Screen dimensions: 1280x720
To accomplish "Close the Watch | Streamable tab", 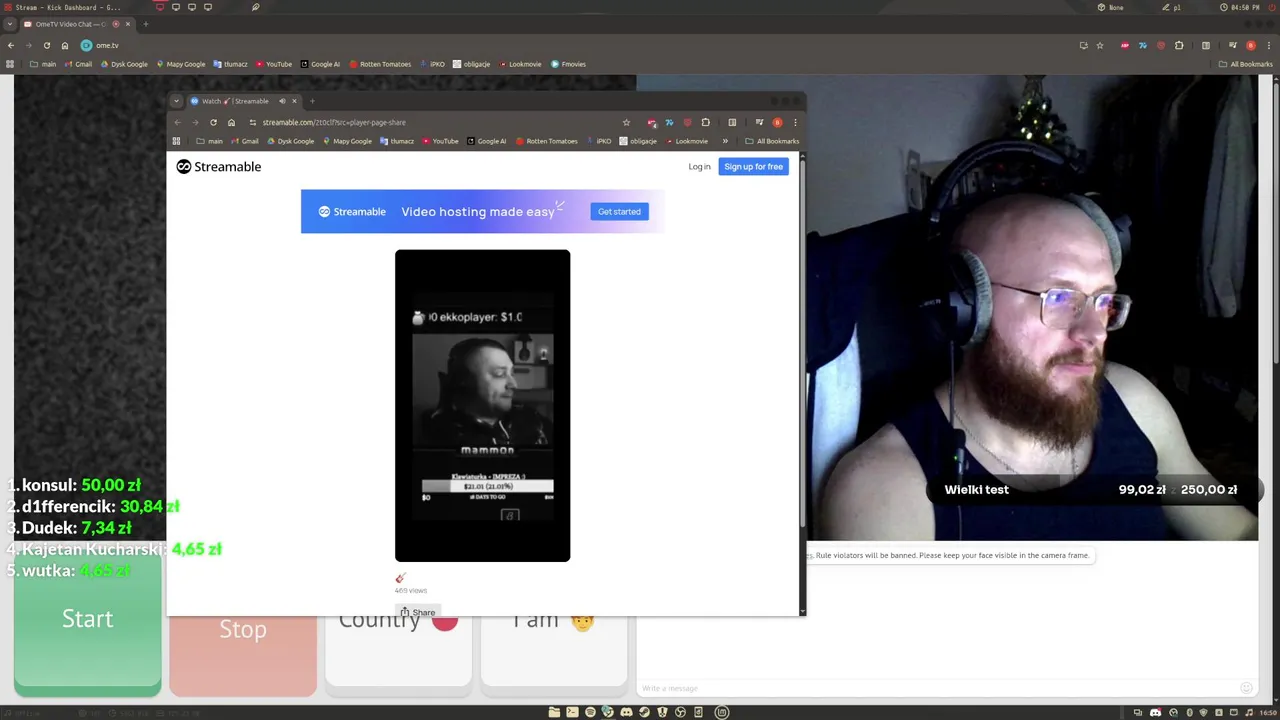I will pyautogui.click(x=294, y=101).
